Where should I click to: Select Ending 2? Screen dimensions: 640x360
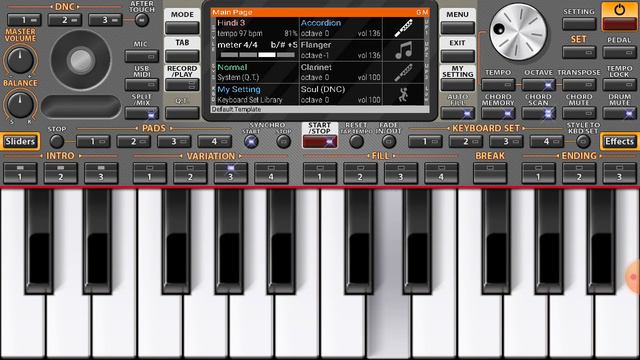click(579, 173)
